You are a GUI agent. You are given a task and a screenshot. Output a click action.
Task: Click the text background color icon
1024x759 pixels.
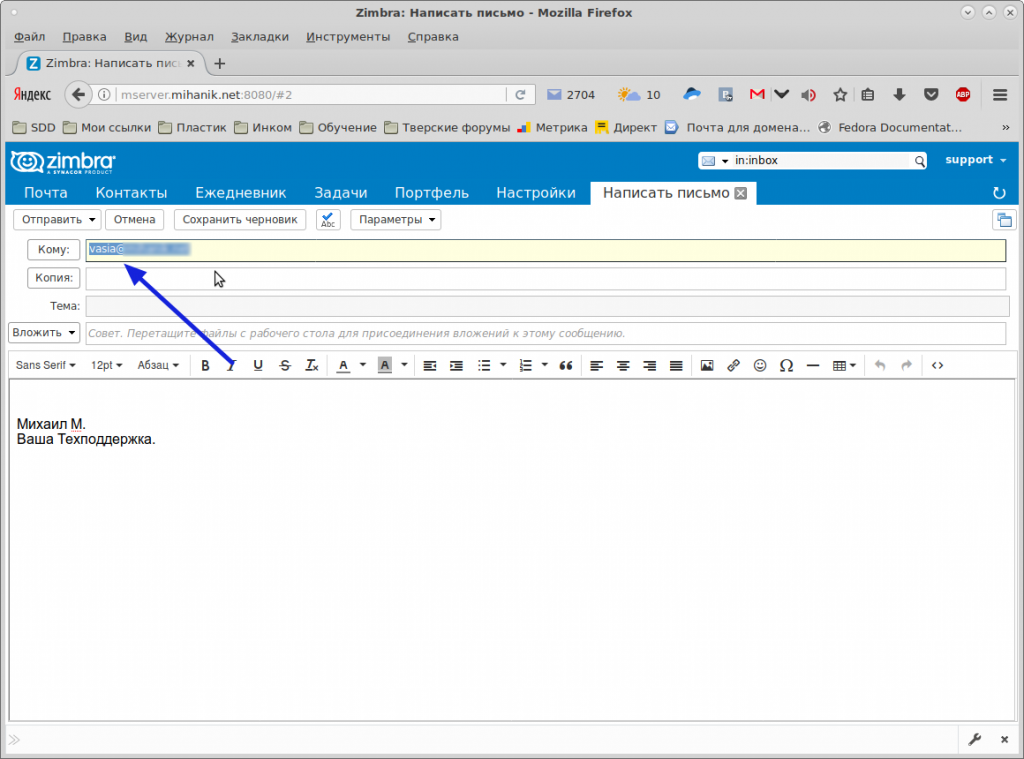[x=385, y=366]
